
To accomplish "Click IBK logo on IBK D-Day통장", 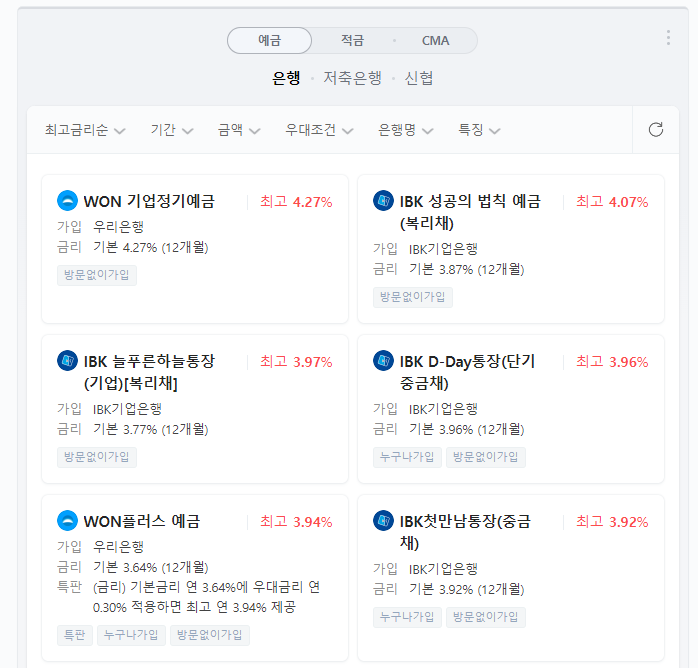I will coord(383,360).
